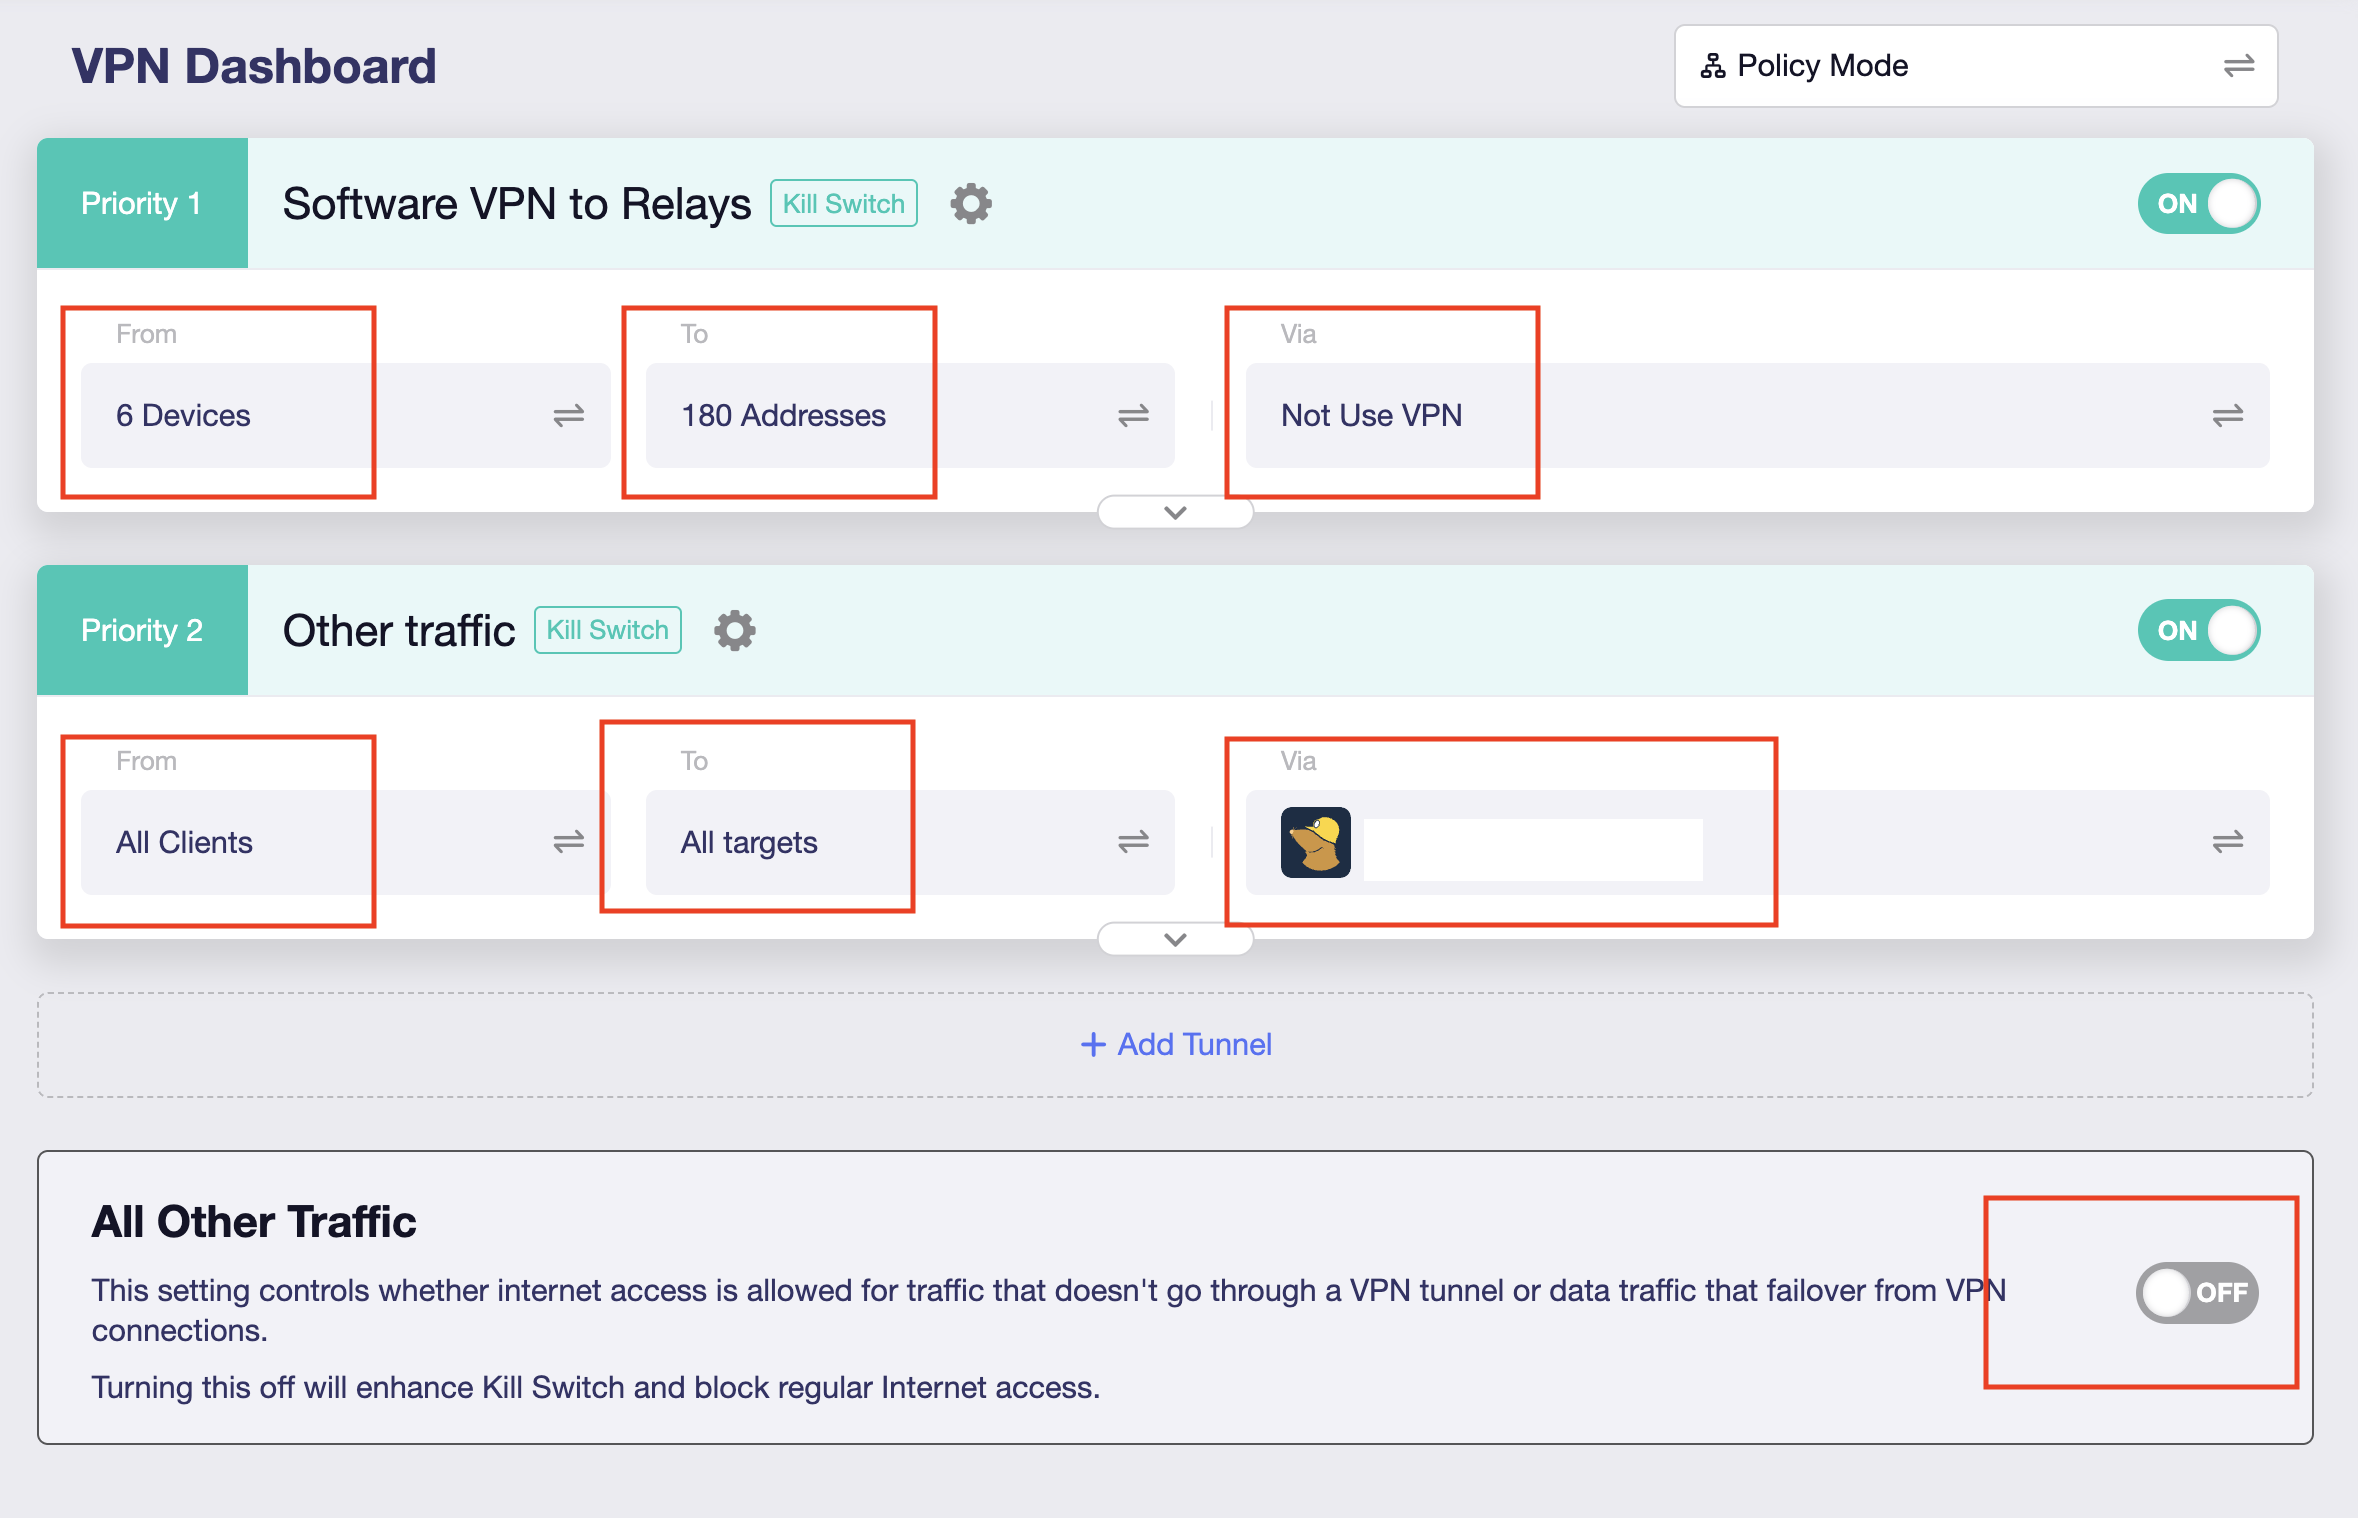Click swap arrows in All Clients field
The height and width of the screenshot is (1518, 2358).
point(568,842)
